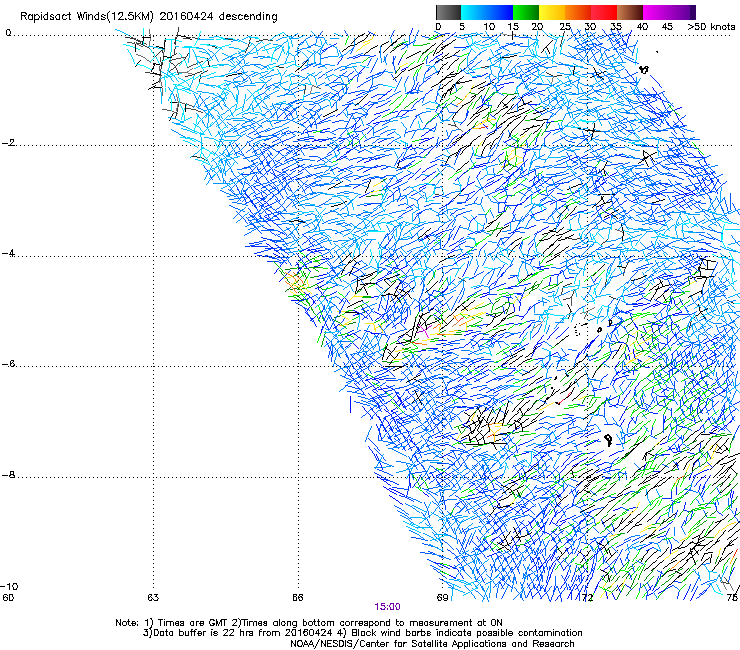Click legend scale value '25'
This screenshot has width=740, height=650.
pos(564,27)
